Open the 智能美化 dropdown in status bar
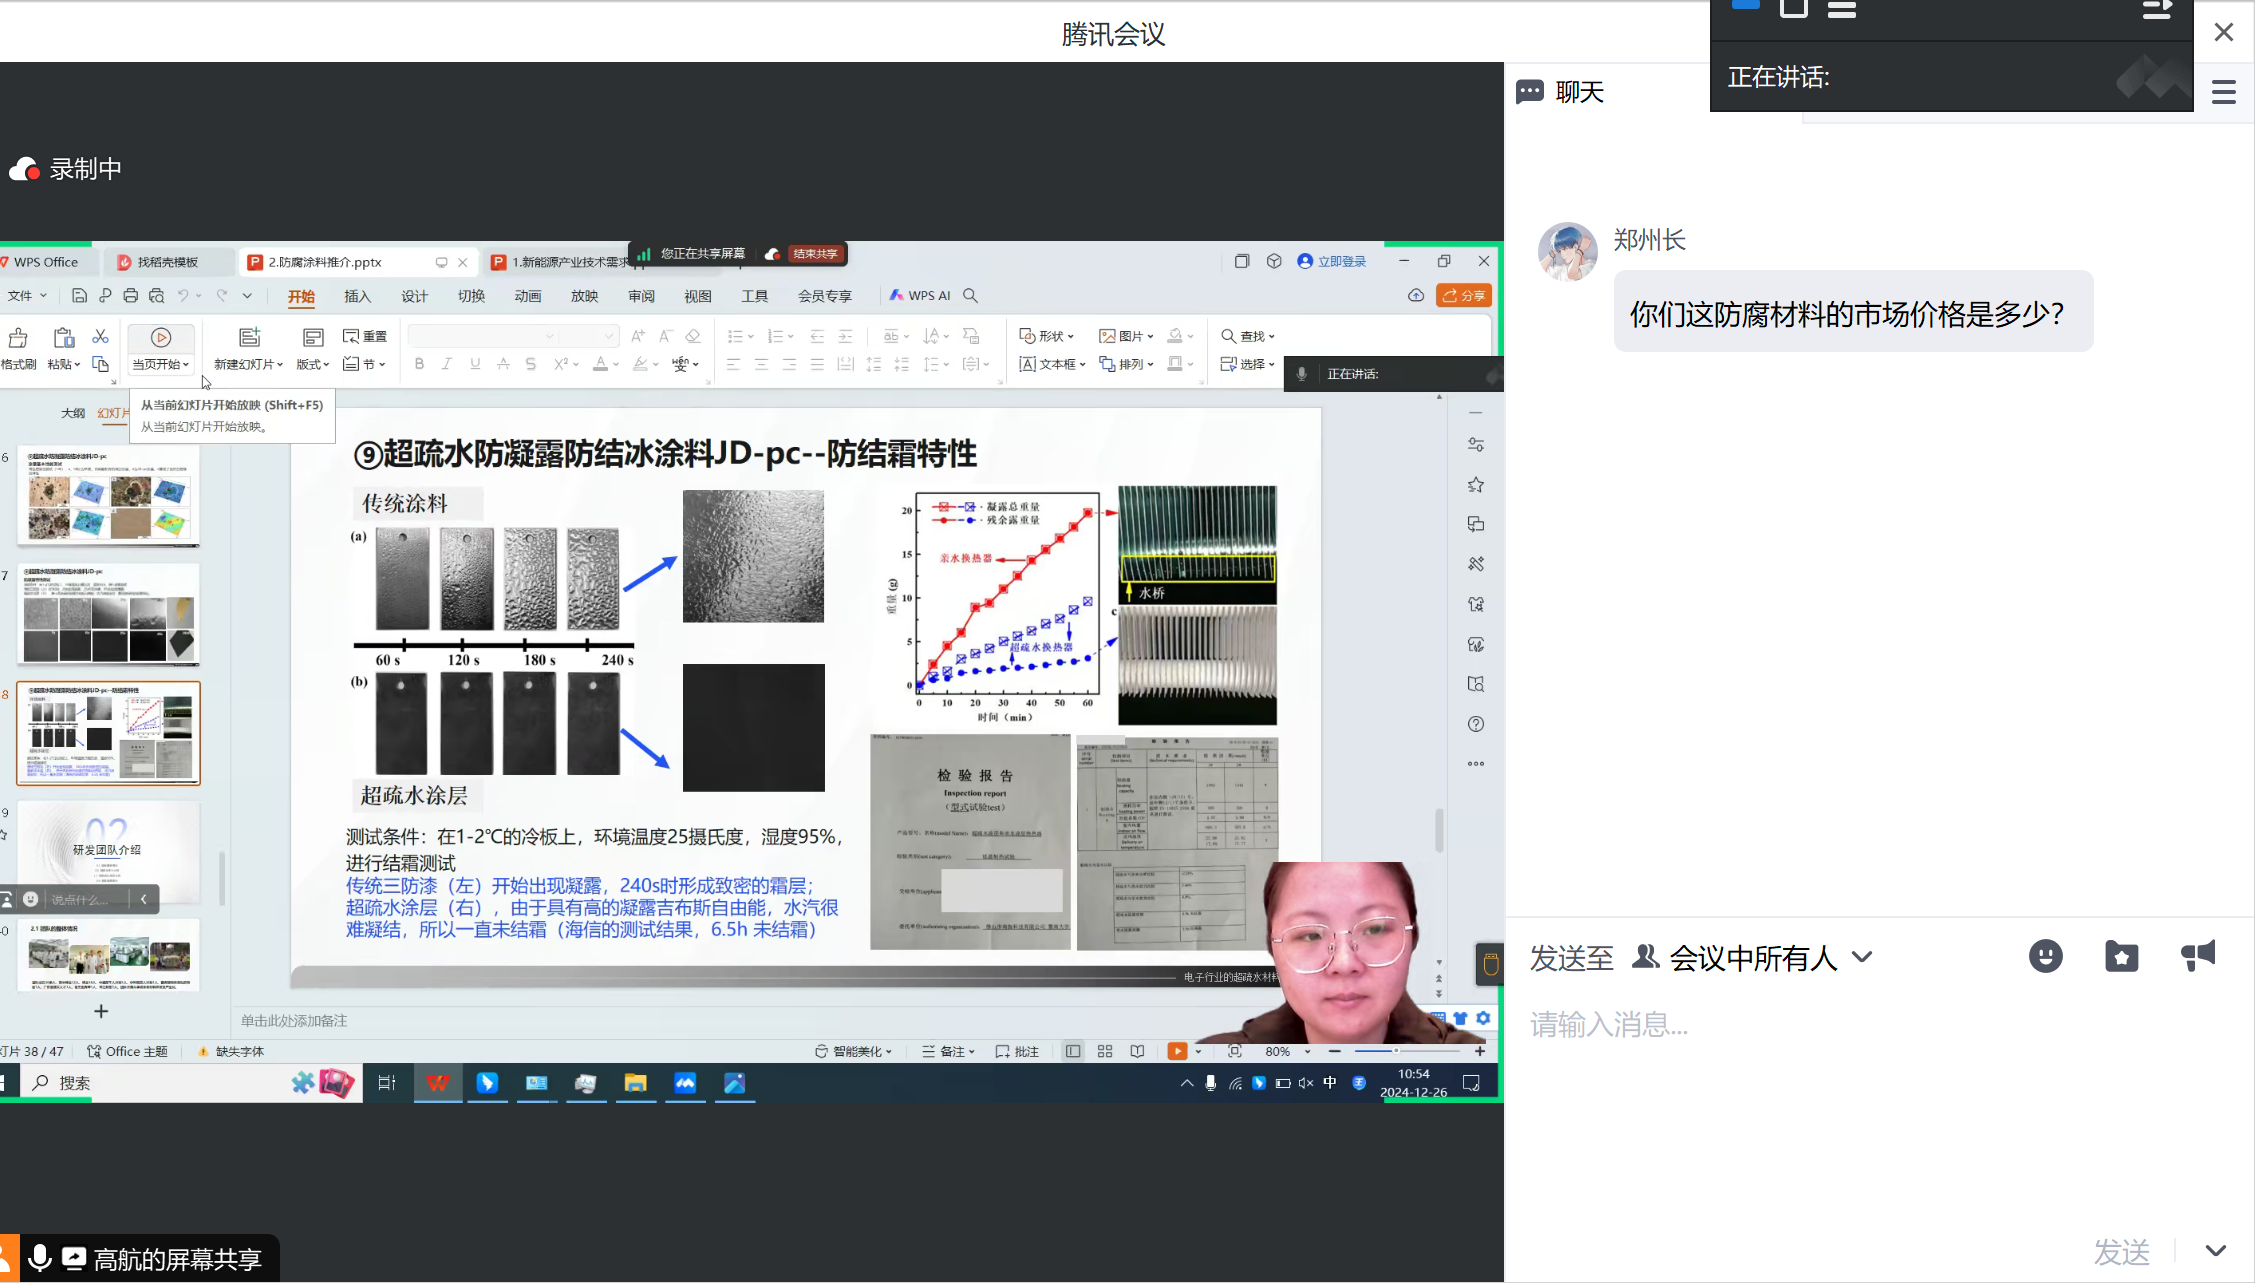 point(853,1051)
